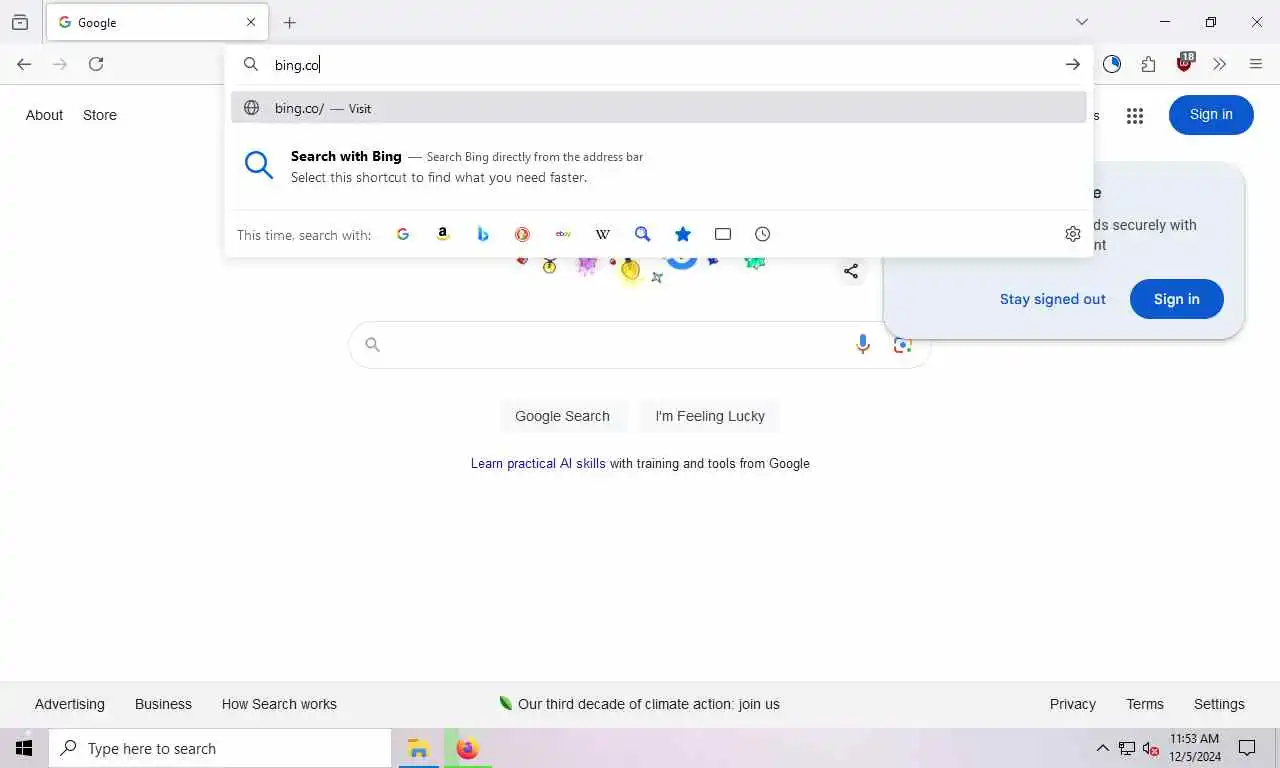Open Firefox from the taskbar

tap(467, 748)
